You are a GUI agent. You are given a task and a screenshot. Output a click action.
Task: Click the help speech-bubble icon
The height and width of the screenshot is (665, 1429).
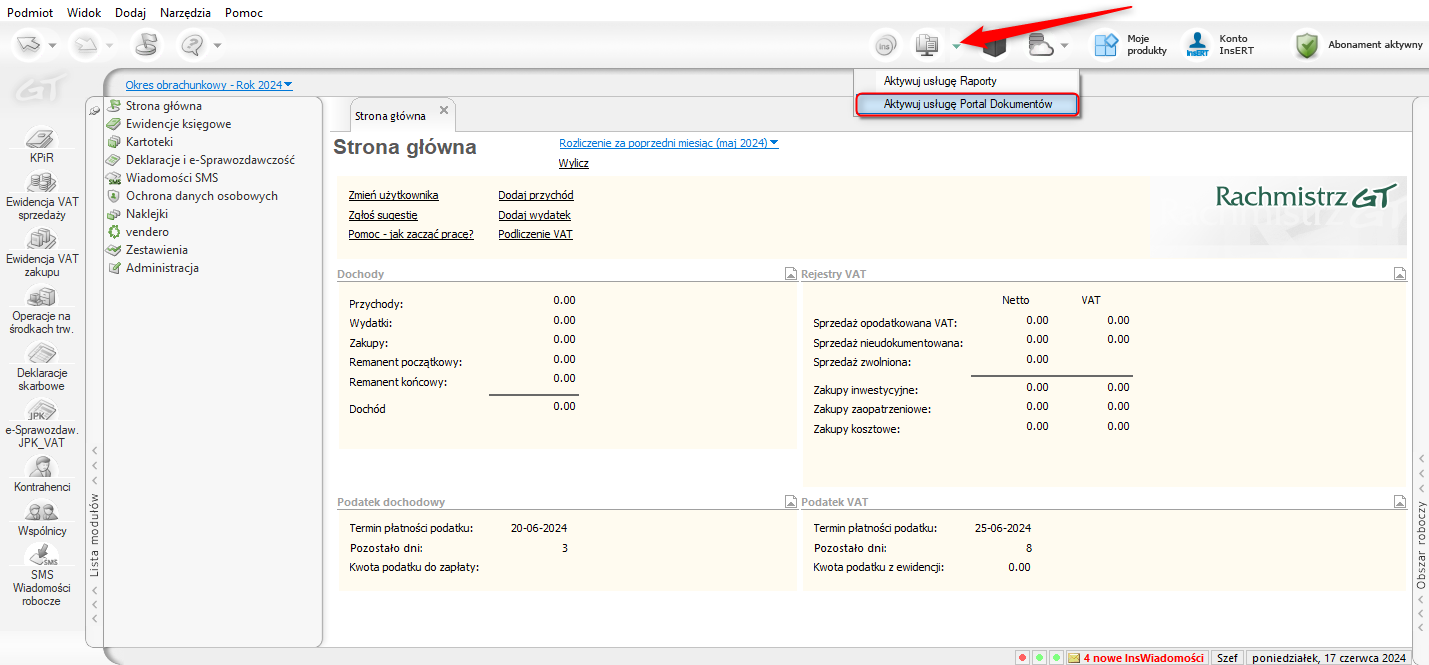193,44
